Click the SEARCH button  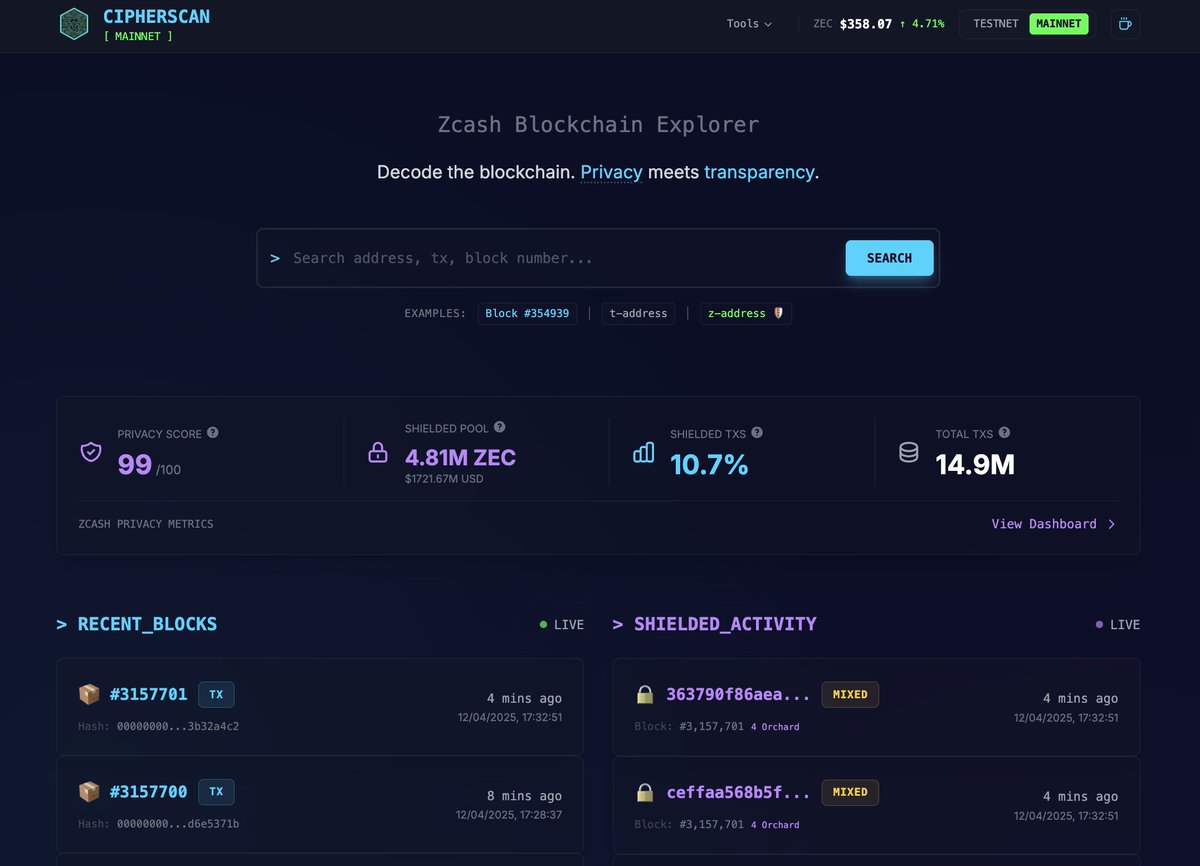[889, 258]
